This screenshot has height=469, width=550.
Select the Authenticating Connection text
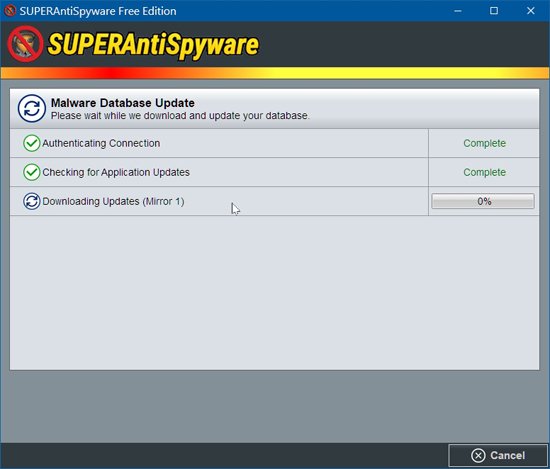pyautogui.click(x=101, y=143)
